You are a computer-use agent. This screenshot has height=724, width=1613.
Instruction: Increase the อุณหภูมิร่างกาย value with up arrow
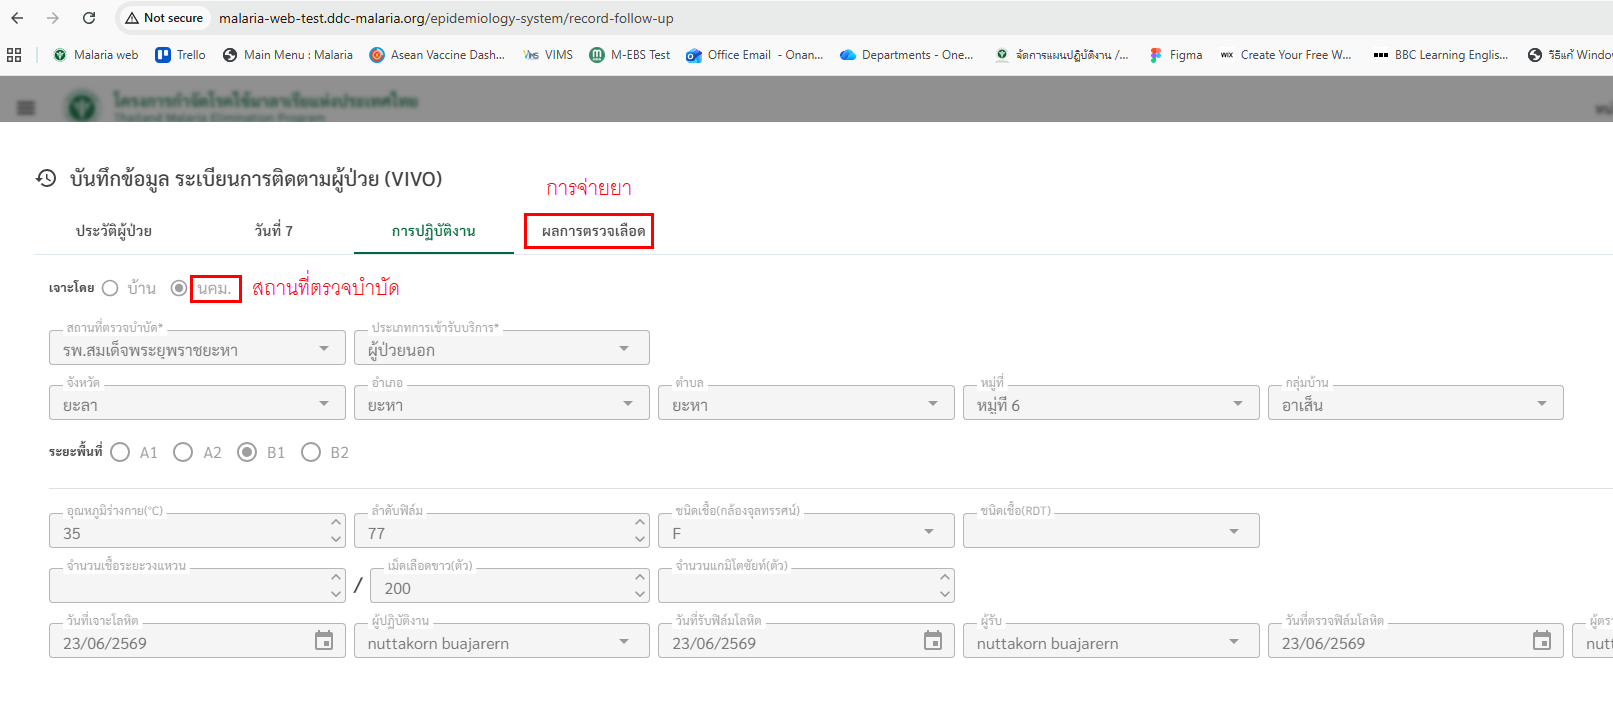click(336, 523)
